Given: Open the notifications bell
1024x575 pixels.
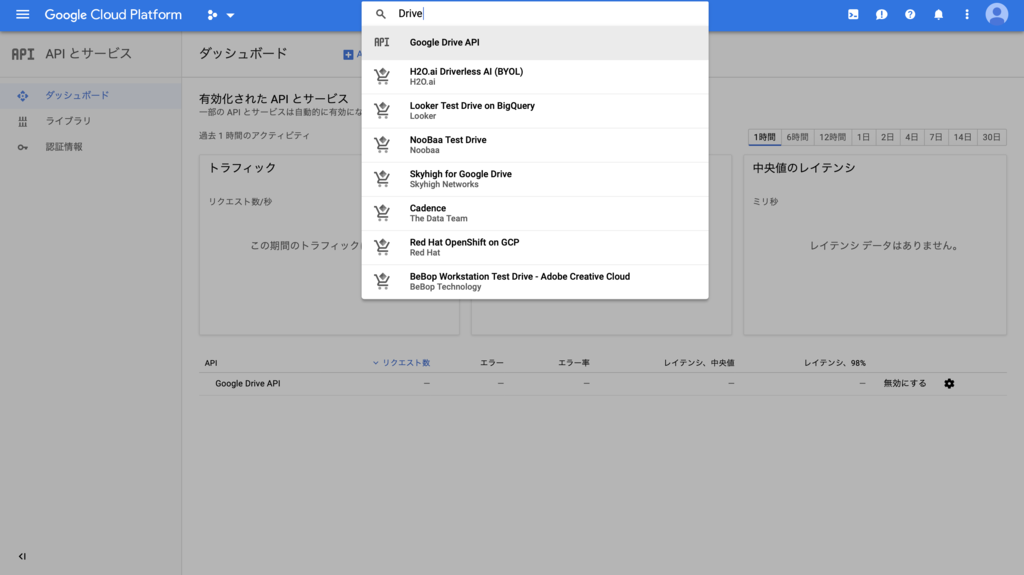Looking at the screenshot, I should [938, 14].
